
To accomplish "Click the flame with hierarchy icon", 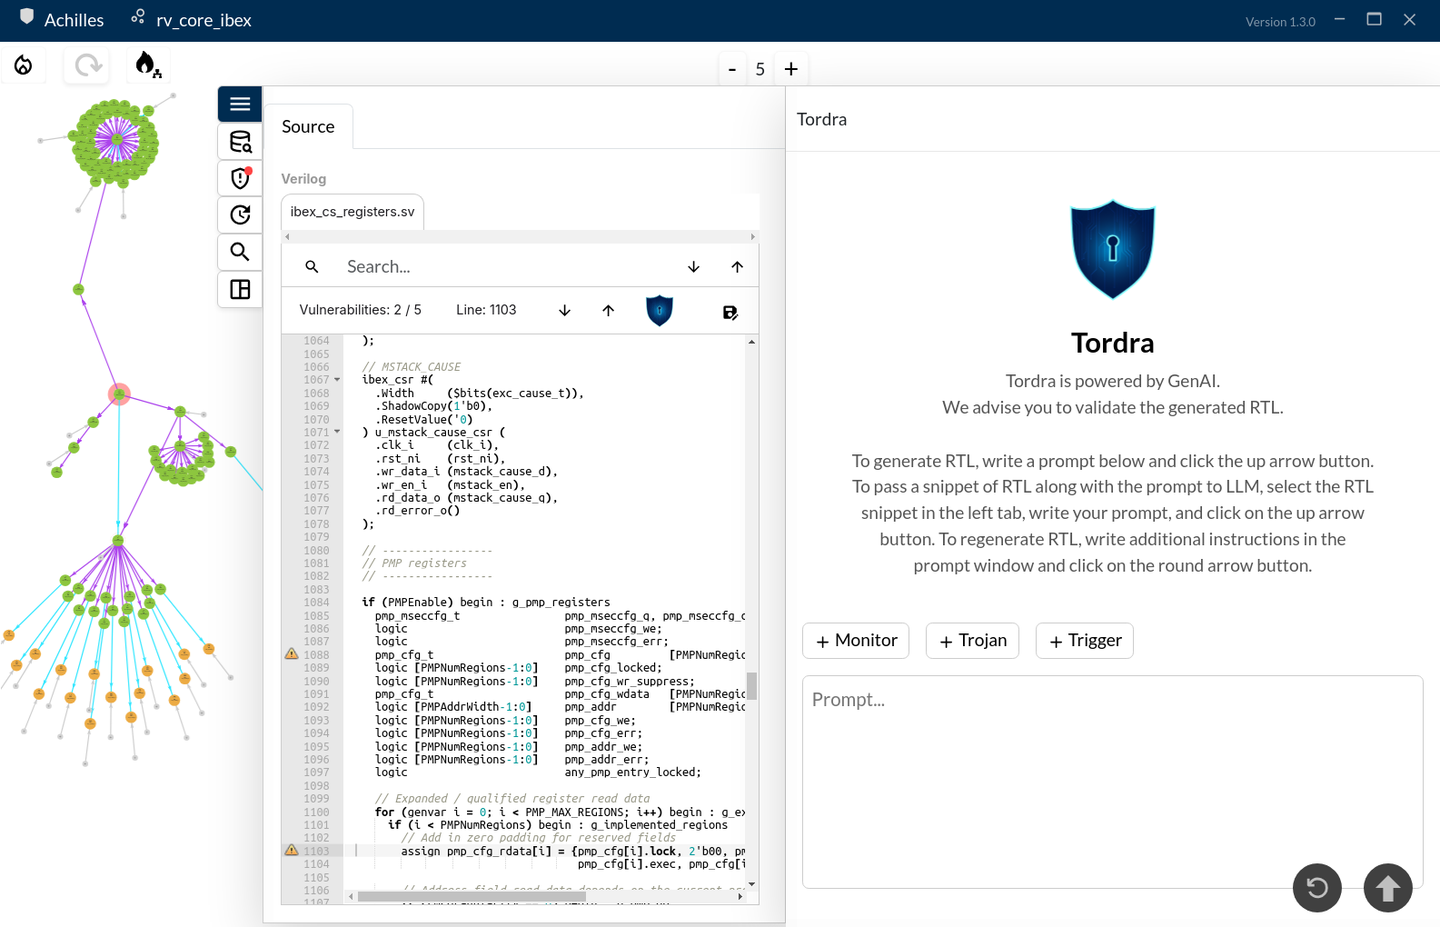I will (x=147, y=65).
